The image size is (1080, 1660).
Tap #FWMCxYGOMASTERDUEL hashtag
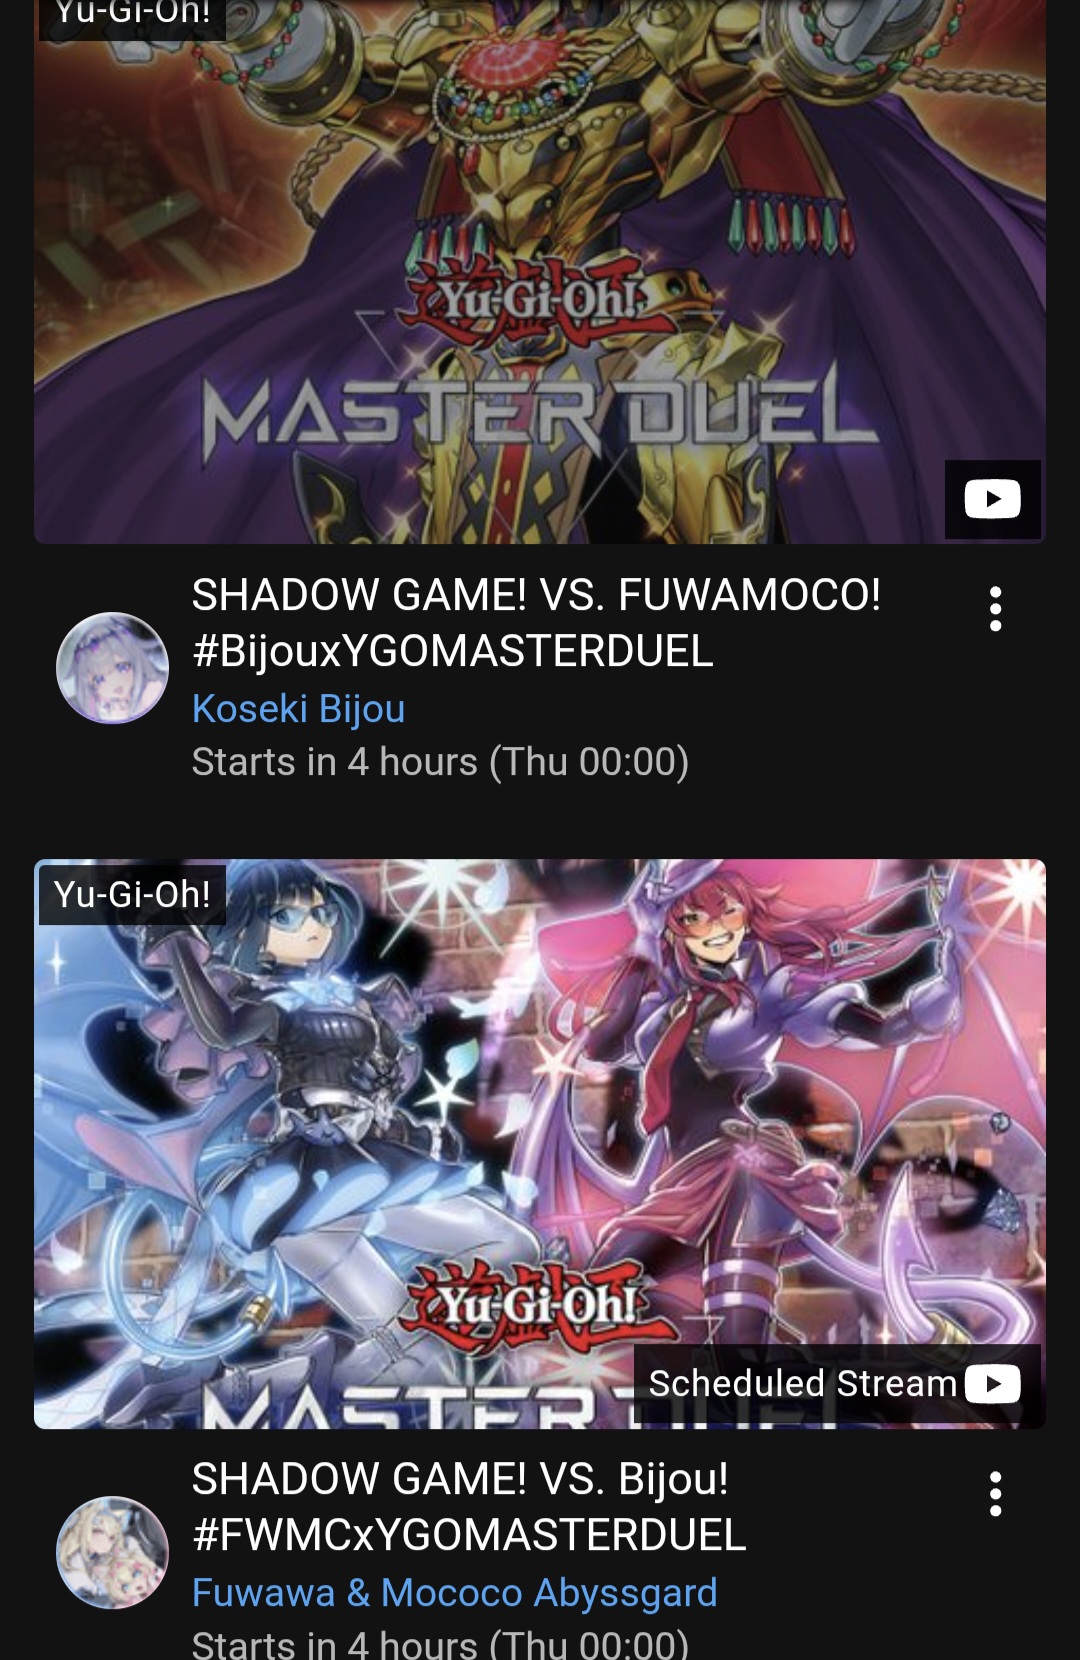click(x=469, y=1535)
